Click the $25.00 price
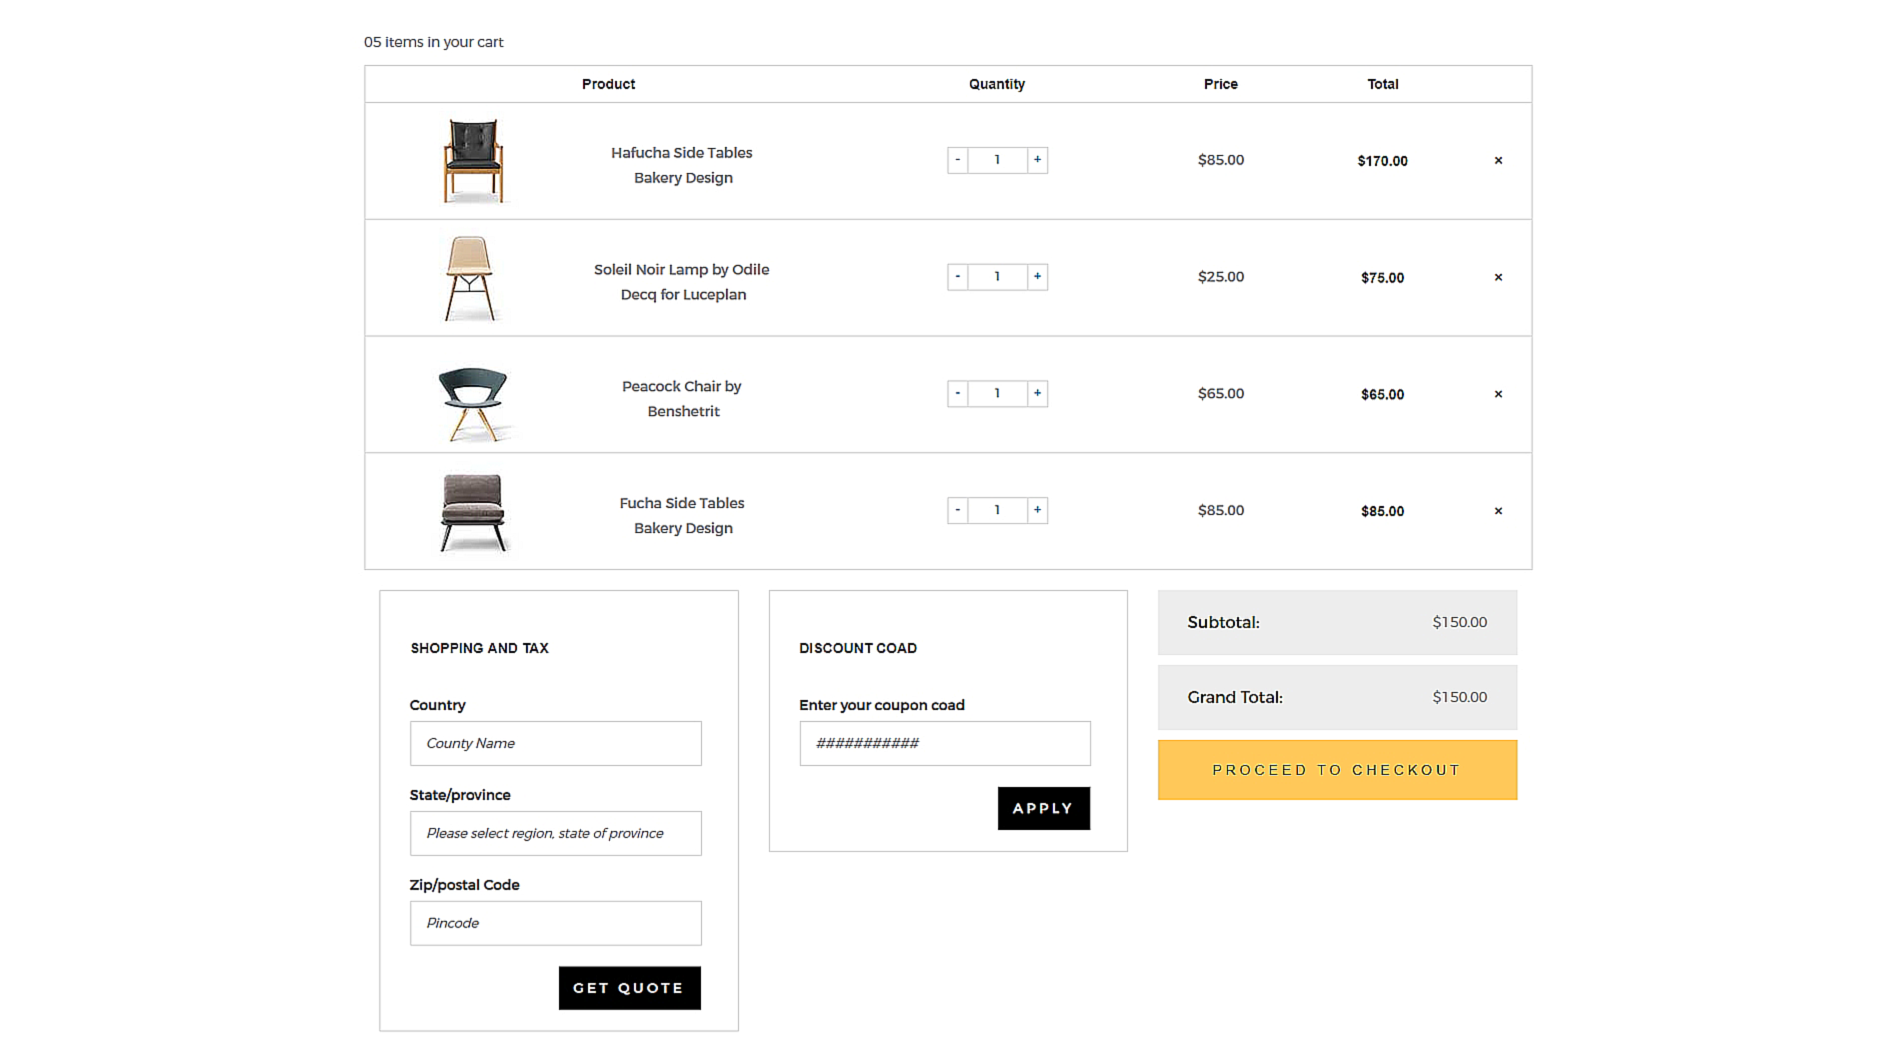Image resolution: width=1900 pixels, height=1047 pixels. (x=1221, y=277)
